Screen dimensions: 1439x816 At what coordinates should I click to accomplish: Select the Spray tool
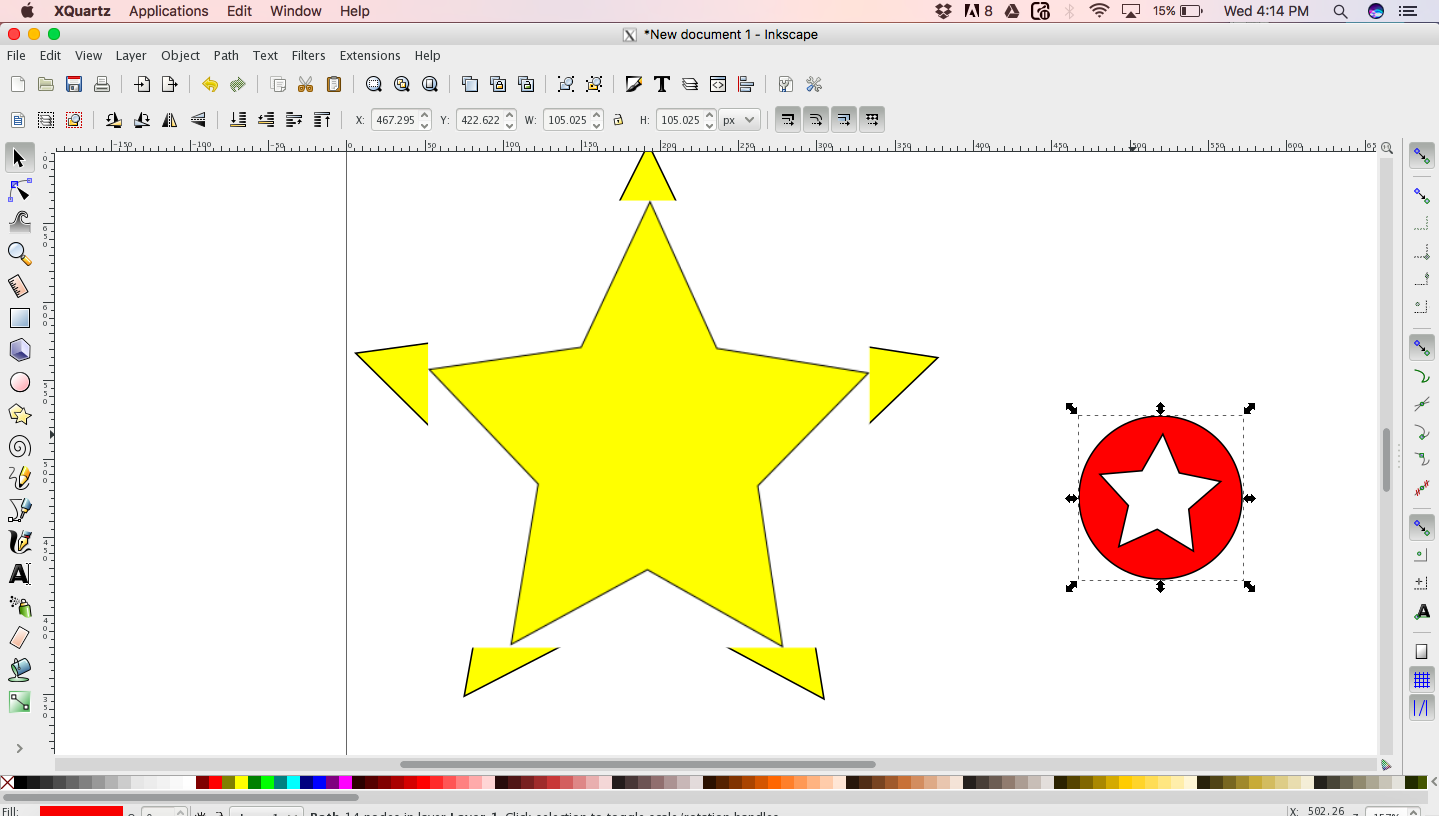point(19,606)
